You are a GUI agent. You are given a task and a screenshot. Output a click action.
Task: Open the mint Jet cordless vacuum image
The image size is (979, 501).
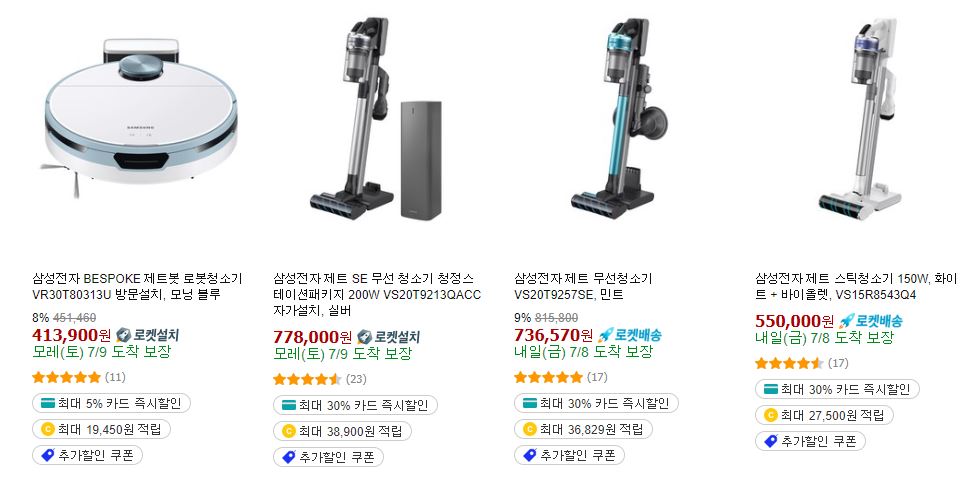point(618,119)
